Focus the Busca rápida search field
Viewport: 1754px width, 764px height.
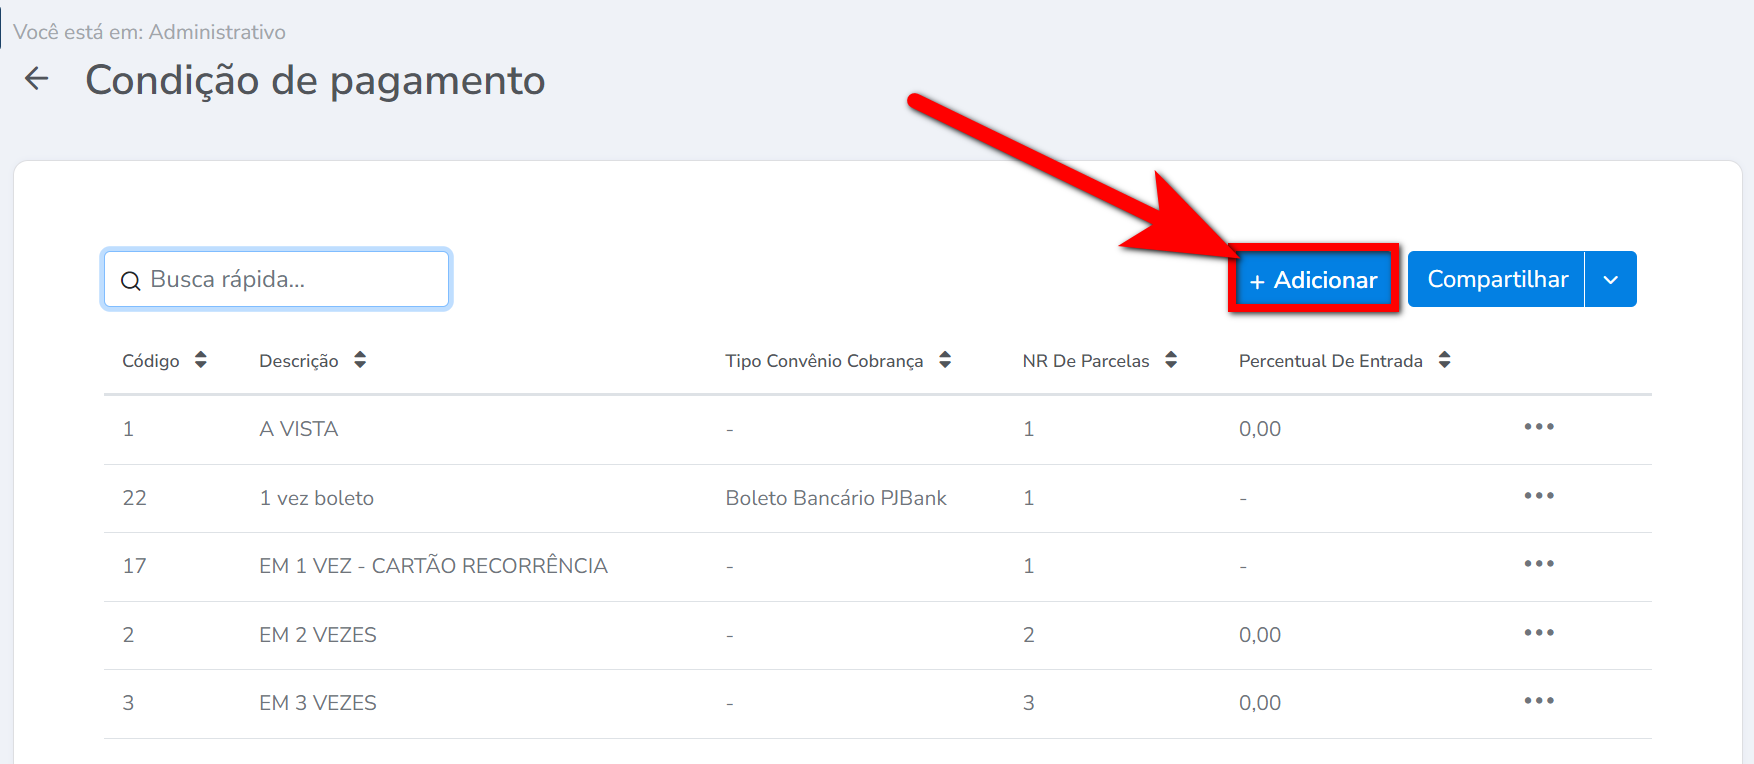point(290,280)
